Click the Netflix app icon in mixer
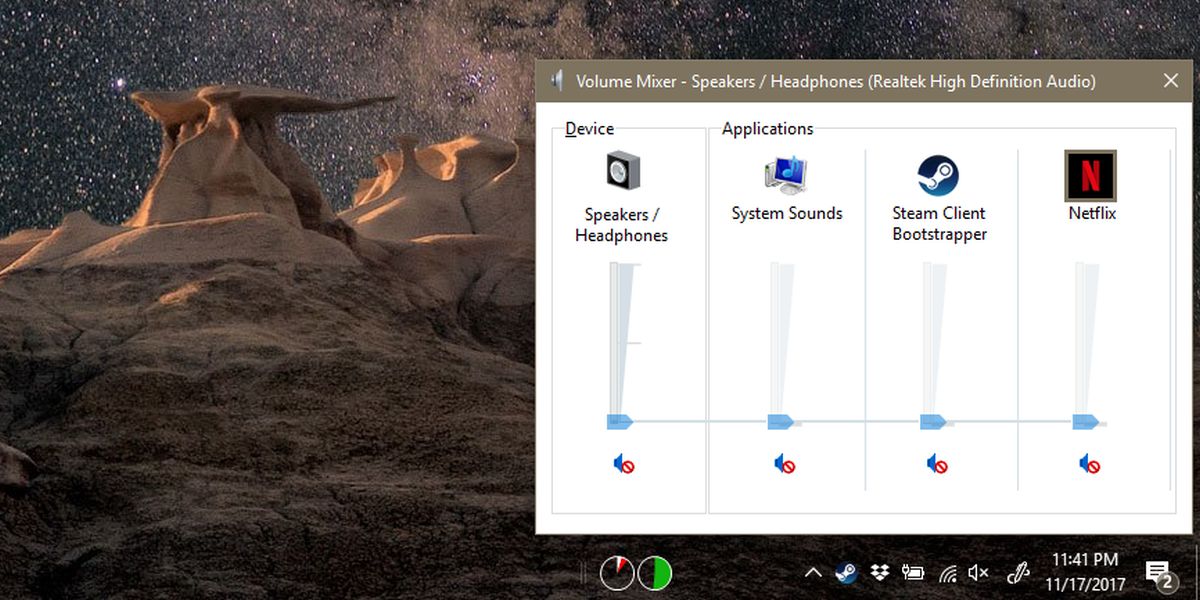 click(1090, 175)
